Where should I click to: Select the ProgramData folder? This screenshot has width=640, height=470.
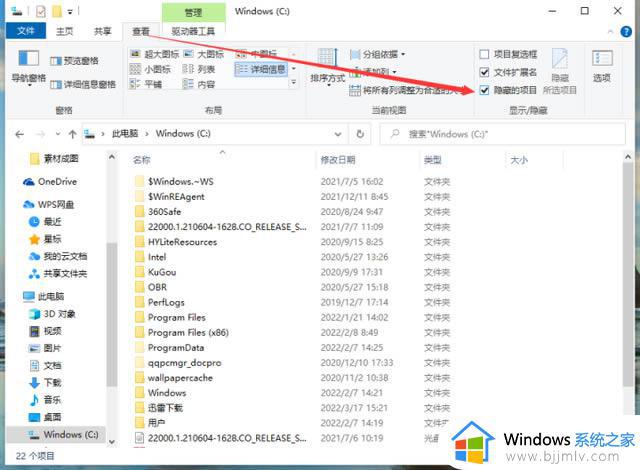(x=176, y=347)
